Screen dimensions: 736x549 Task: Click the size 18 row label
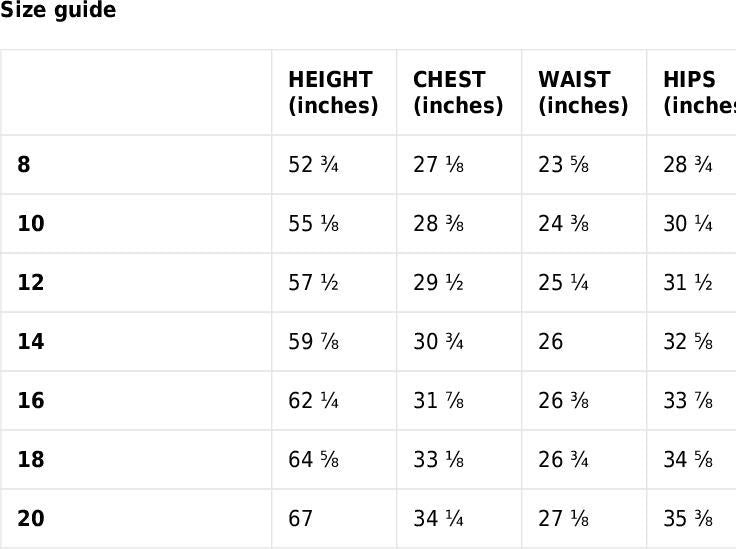coord(31,460)
